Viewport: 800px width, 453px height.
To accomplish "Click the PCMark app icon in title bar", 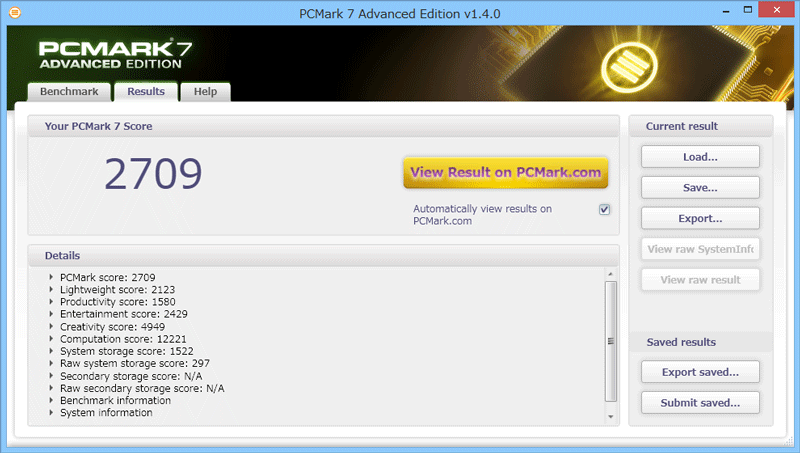I will pyautogui.click(x=15, y=12).
